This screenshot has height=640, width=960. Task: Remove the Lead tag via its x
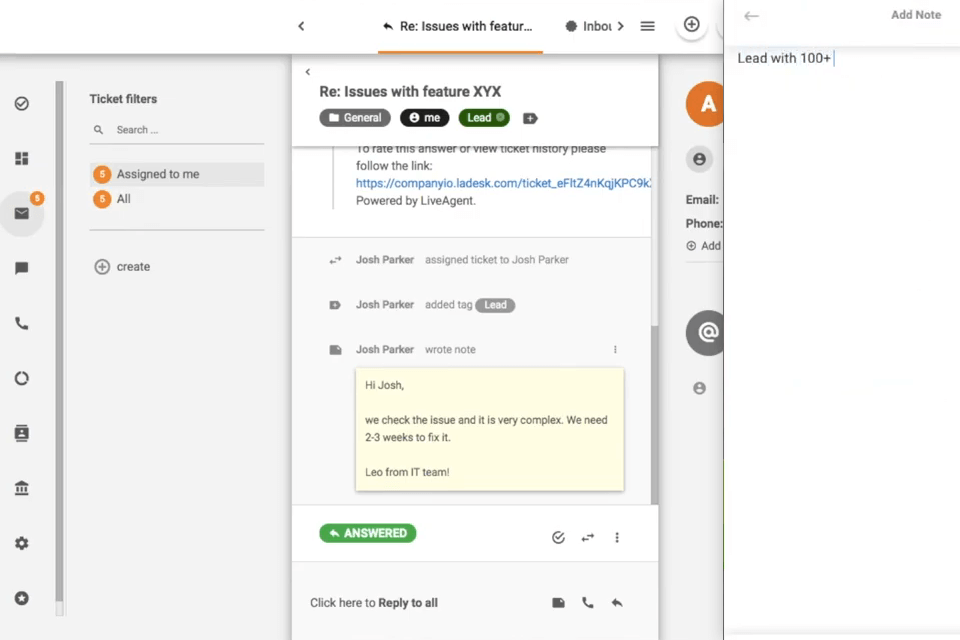click(500, 118)
